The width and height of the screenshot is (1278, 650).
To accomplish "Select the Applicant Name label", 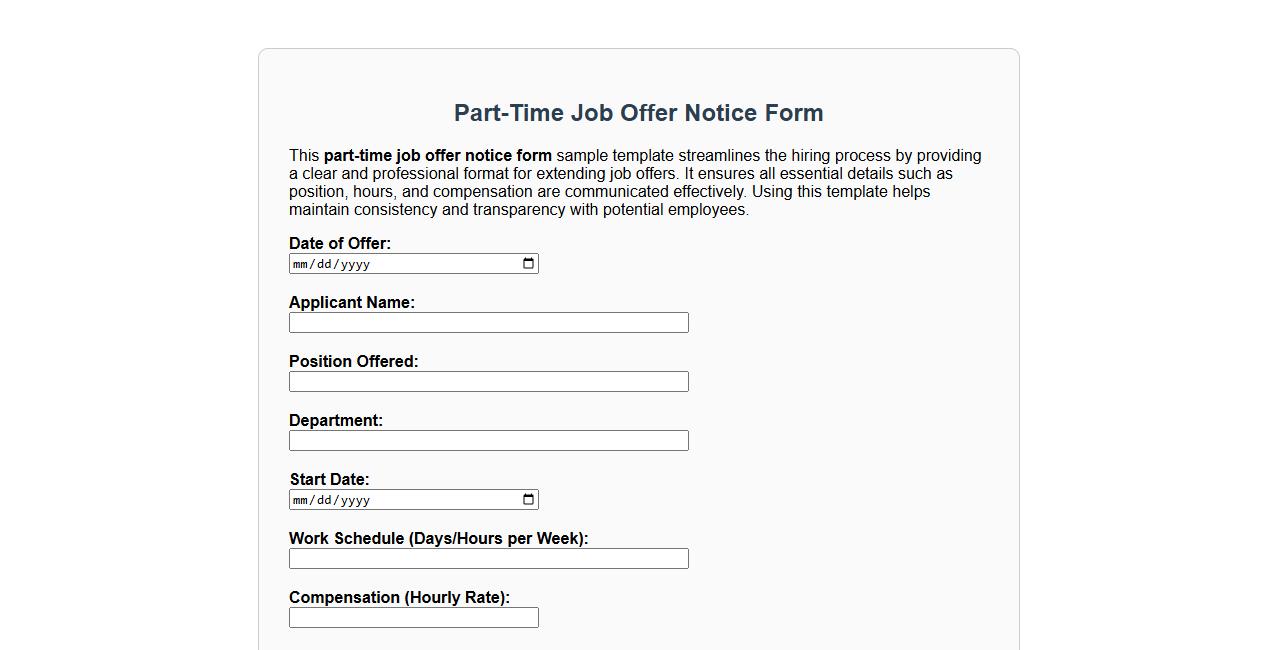I will (352, 302).
